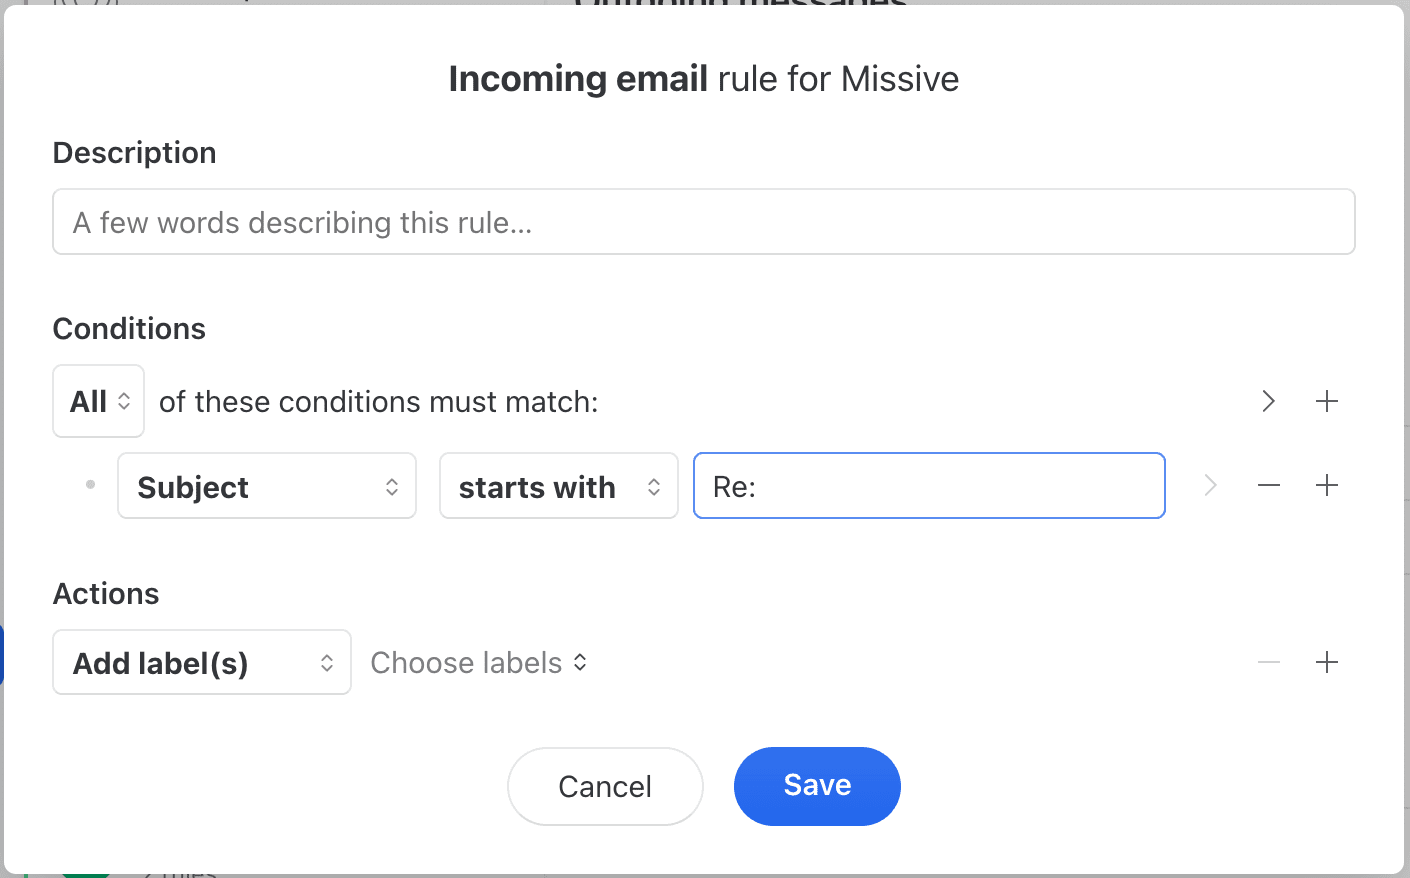Add condition after the Subject row
Screen dimensions: 1410x878
(1327, 486)
